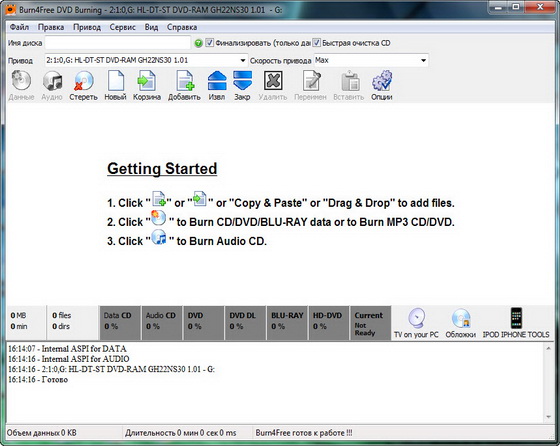Click status bar 'Длительность 0 мин 0 сек'
Viewport: 560px width, 446px height.
pos(180,433)
